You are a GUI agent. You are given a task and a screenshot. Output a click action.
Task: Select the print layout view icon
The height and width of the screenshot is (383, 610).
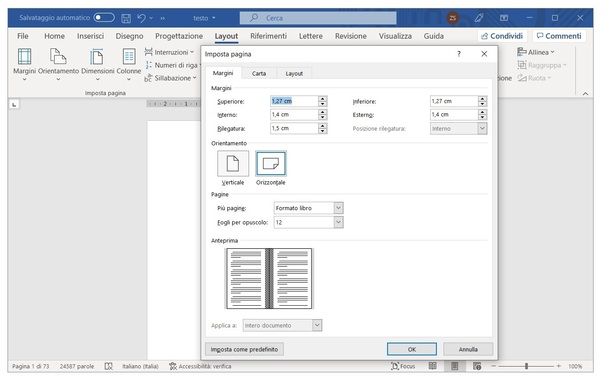[454, 366]
